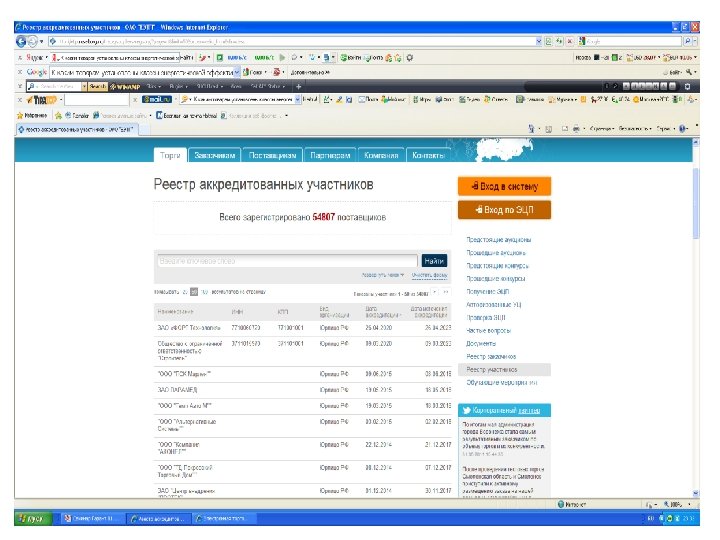Sort by Наименование column header

[175, 312]
